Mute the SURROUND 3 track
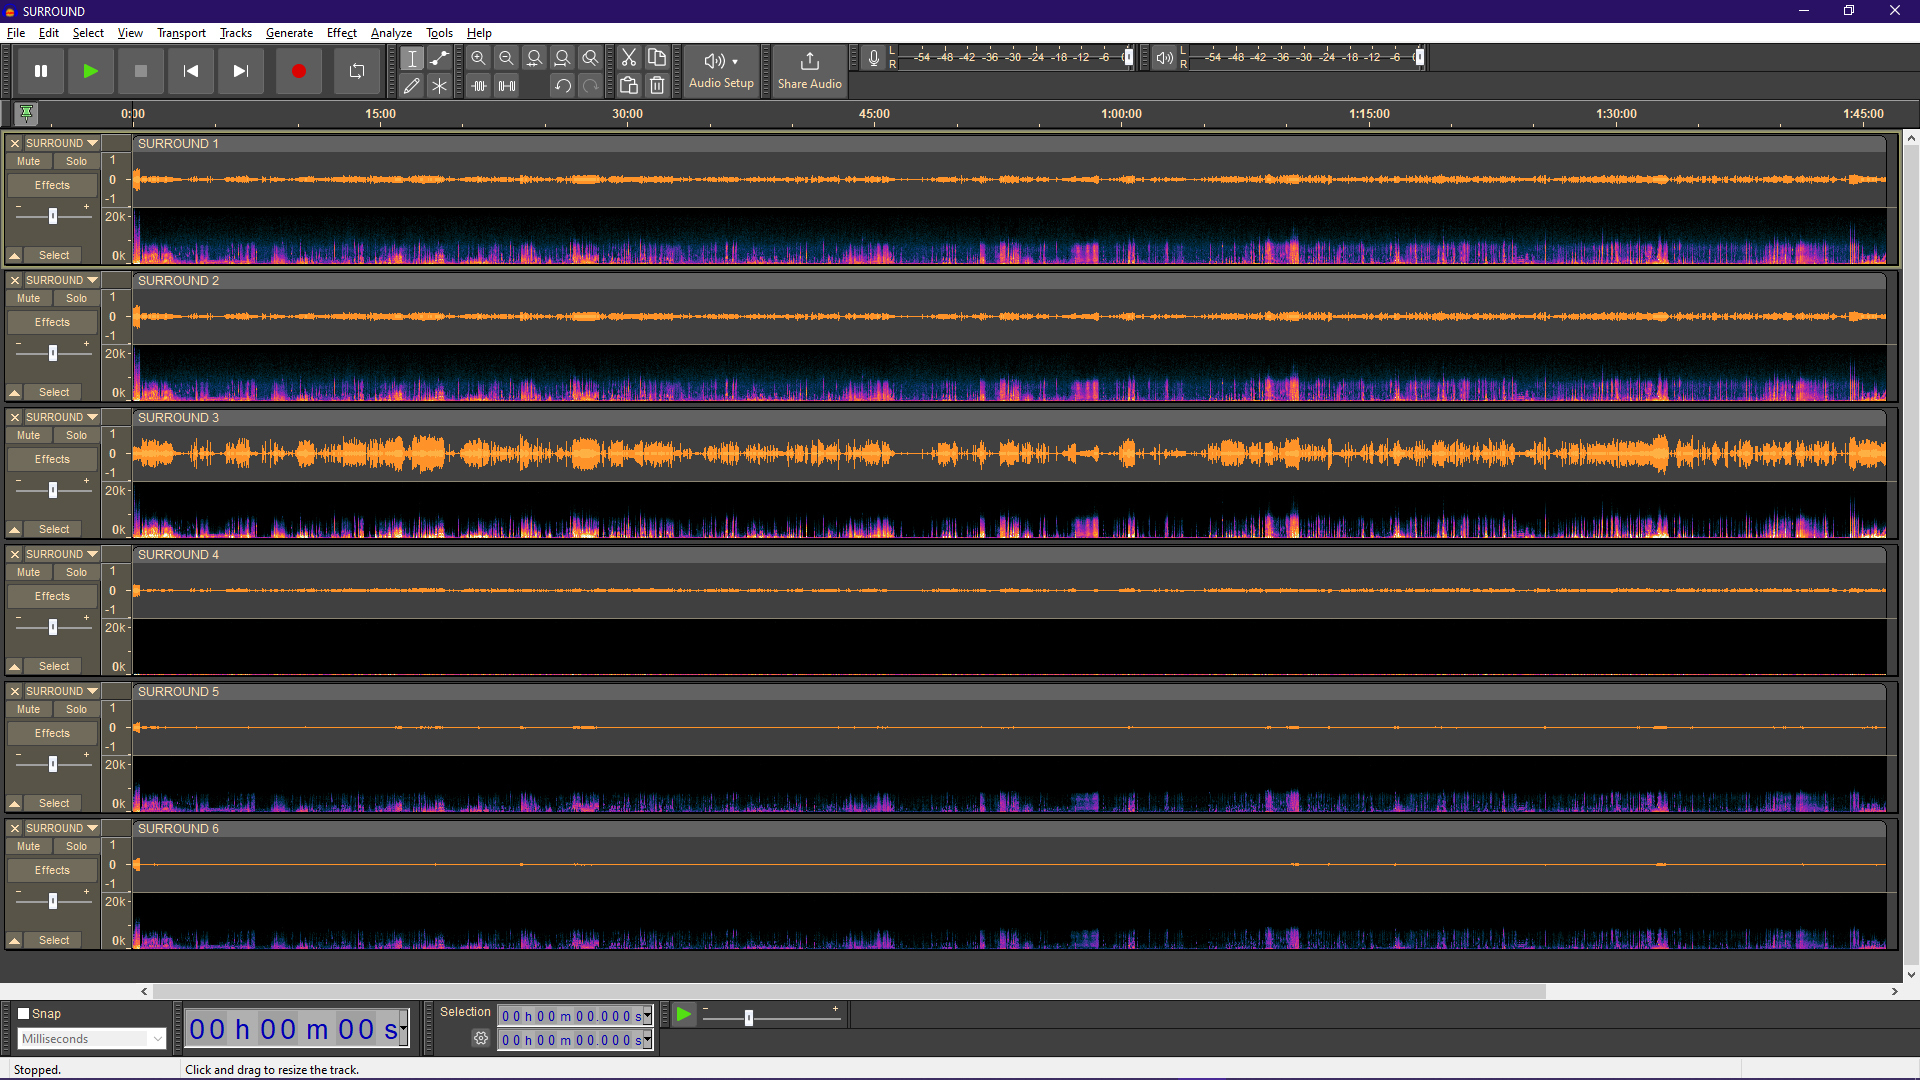The image size is (1920, 1080). pos(29,435)
